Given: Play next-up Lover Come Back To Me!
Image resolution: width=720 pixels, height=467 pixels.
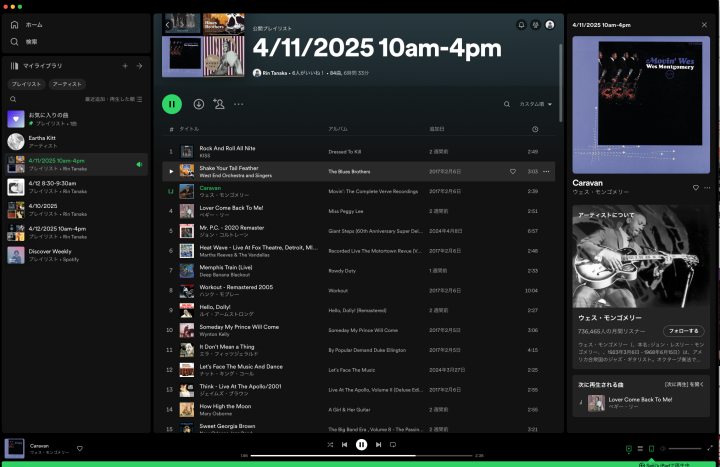Looking at the screenshot, I should click(x=641, y=403).
